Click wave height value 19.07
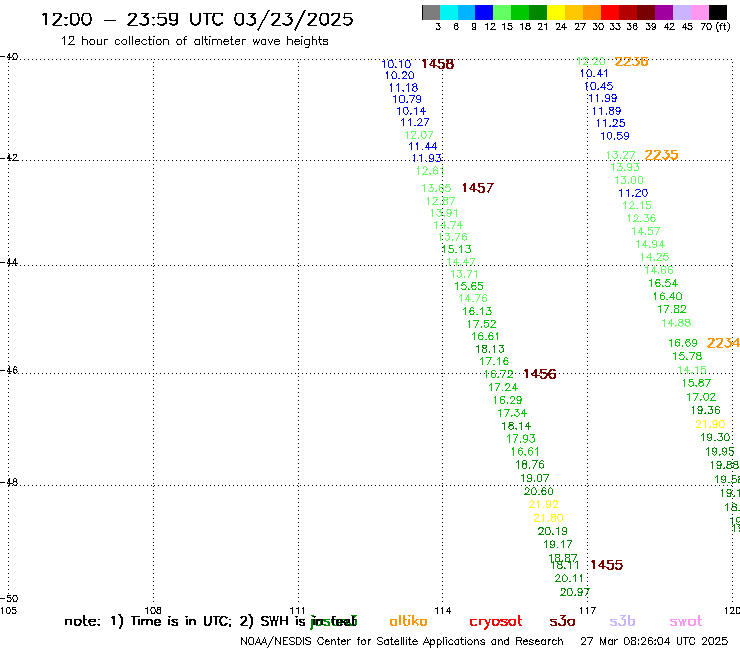This screenshot has height=650, width=740. pos(535,478)
